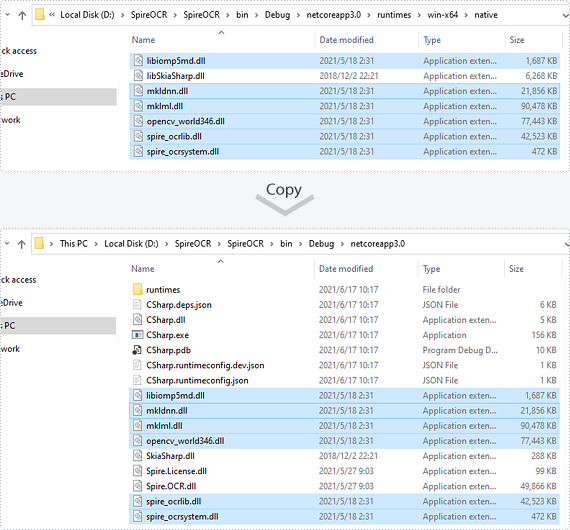Sort by Type in top window

[432, 40]
